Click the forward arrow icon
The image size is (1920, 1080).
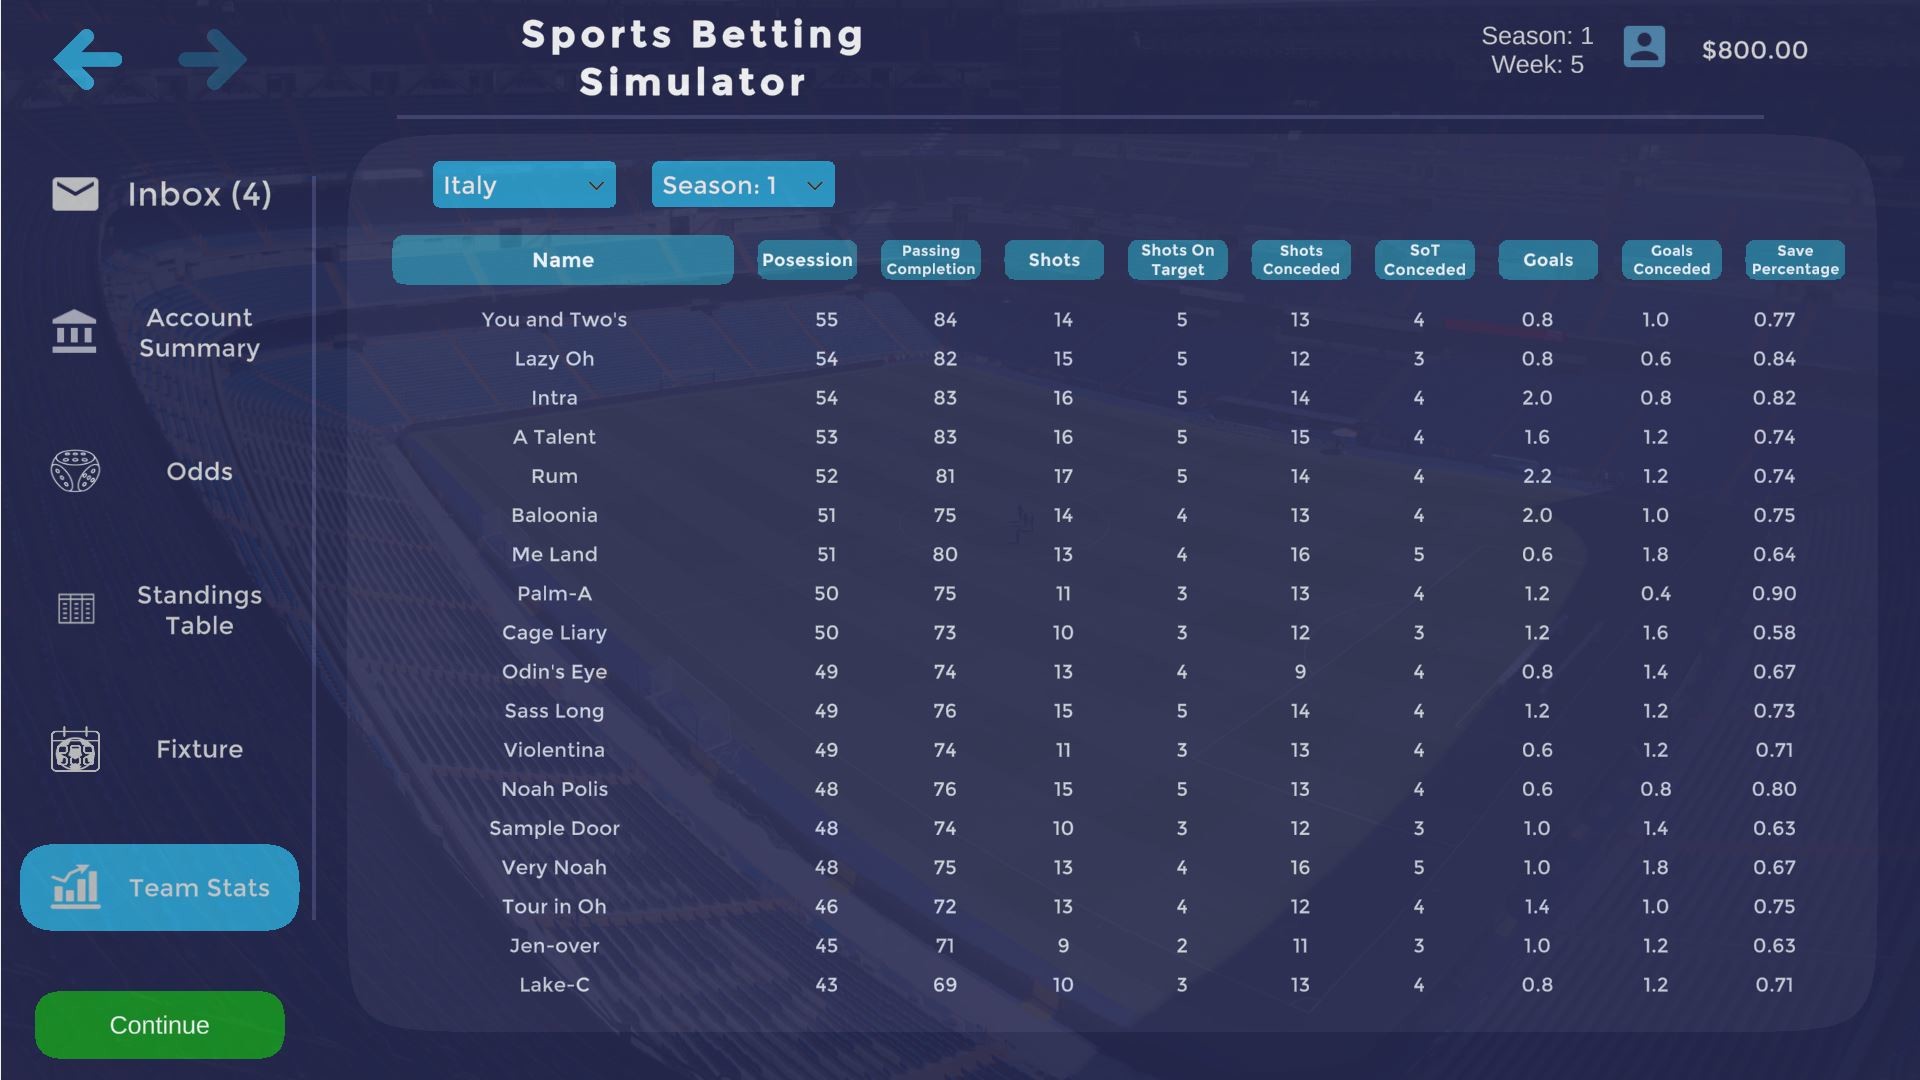213,59
